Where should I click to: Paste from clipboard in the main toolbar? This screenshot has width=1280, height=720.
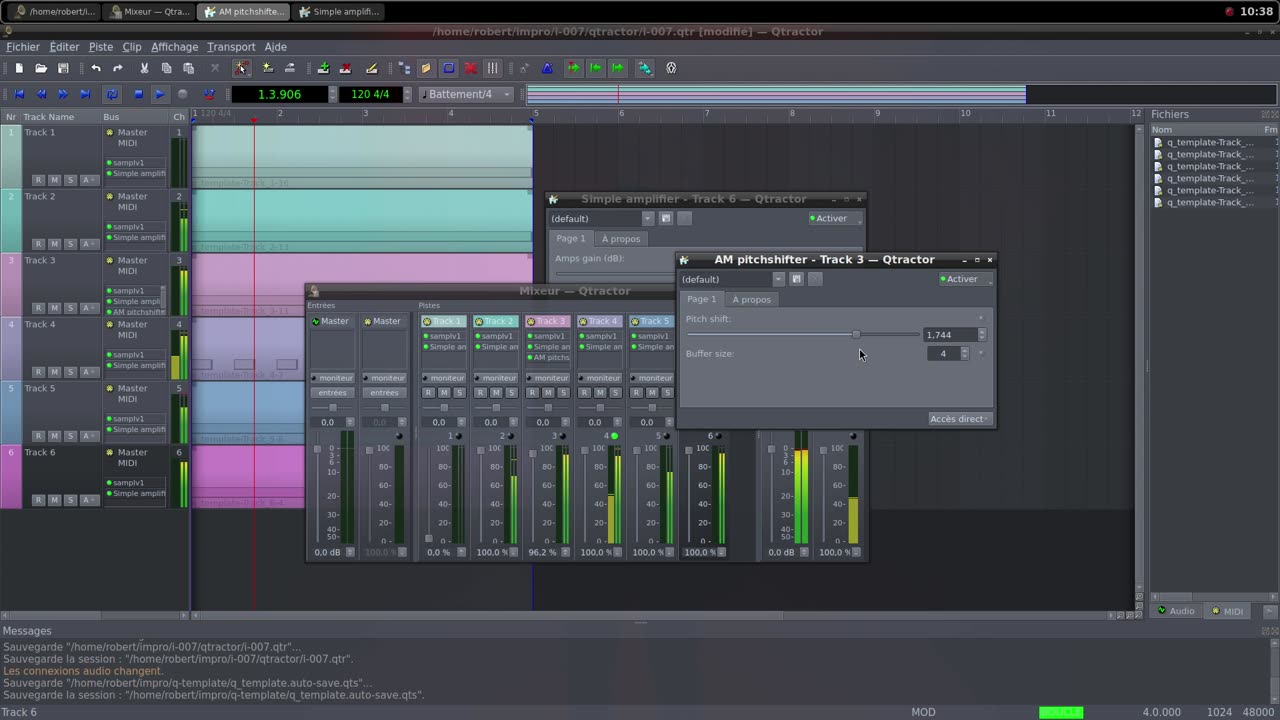tap(188, 68)
